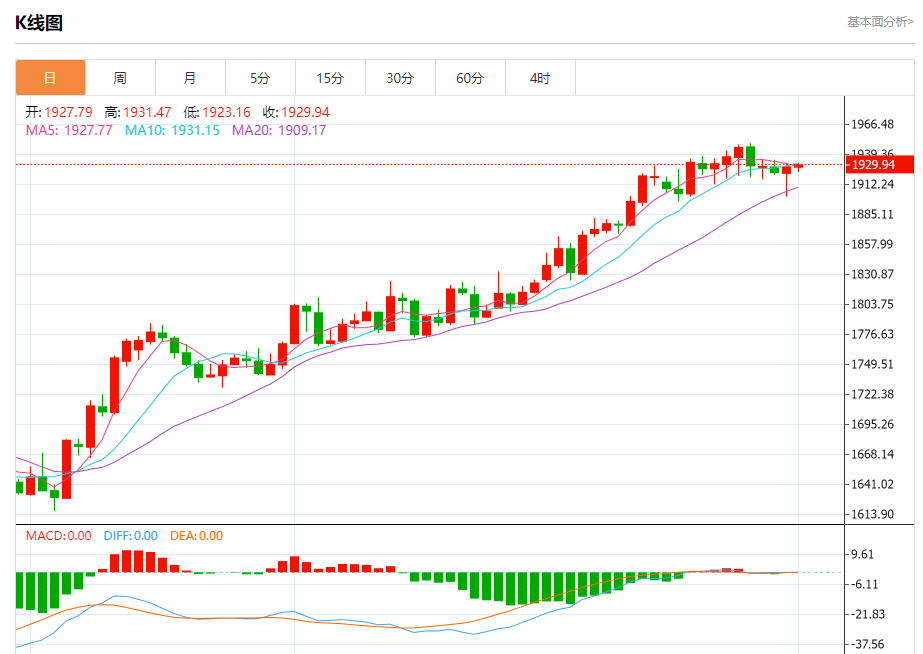Click the 1776.63 price axis label
923x654 pixels.
(x=872, y=334)
